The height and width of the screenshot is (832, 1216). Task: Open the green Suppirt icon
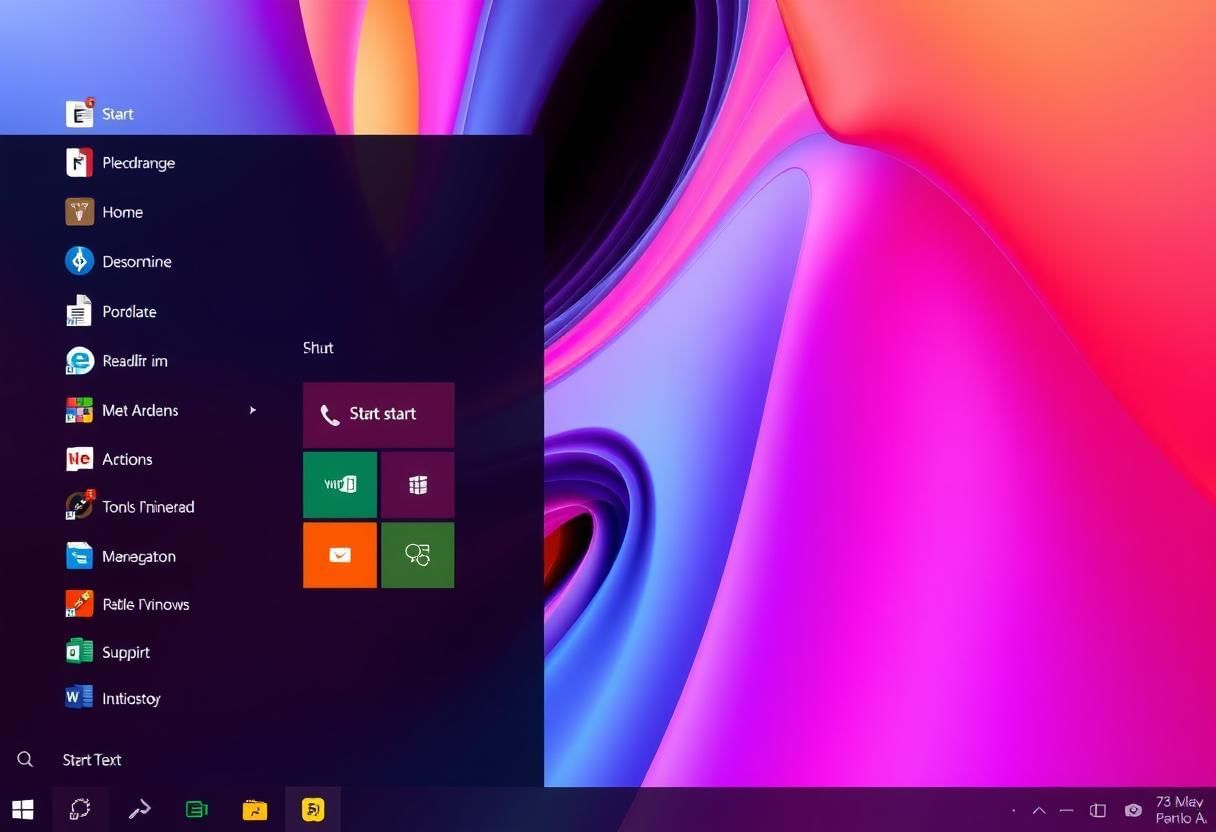[x=79, y=652]
